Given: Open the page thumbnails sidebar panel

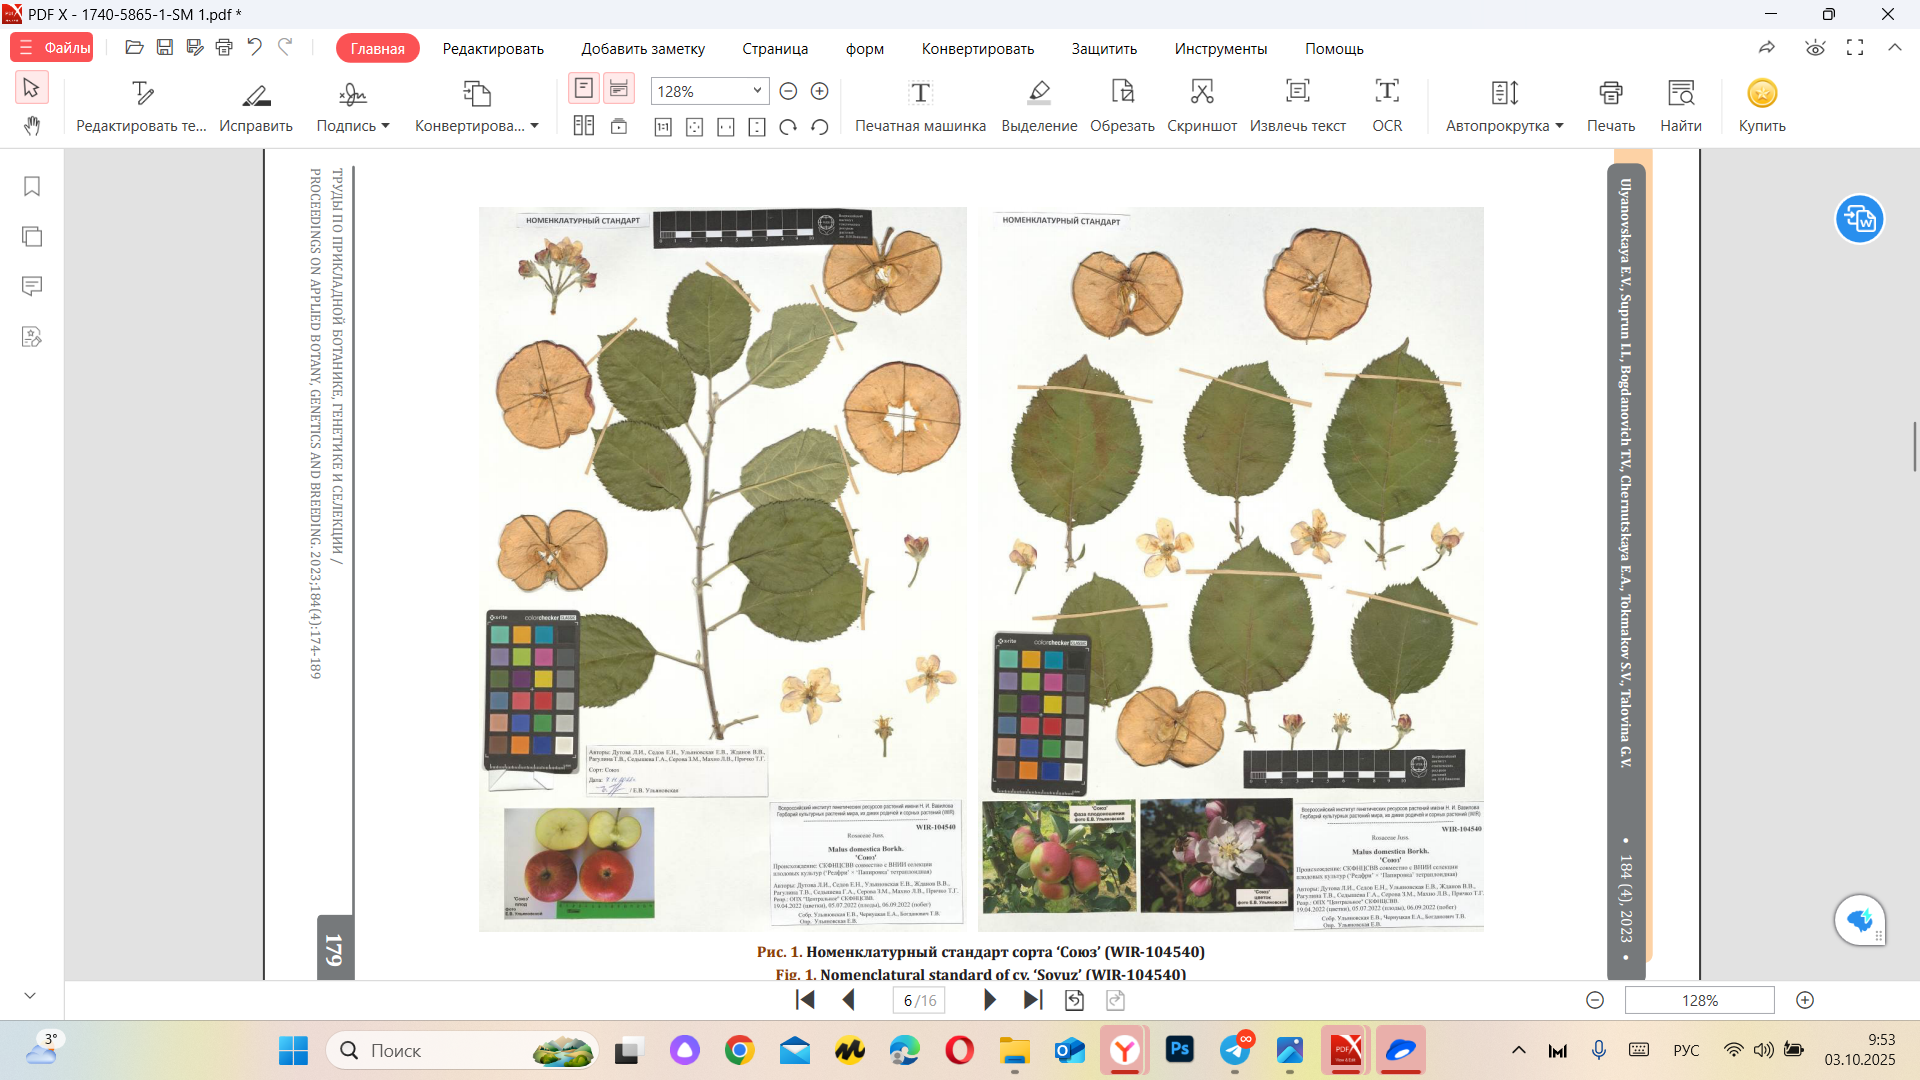Looking at the screenshot, I should (32, 237).
